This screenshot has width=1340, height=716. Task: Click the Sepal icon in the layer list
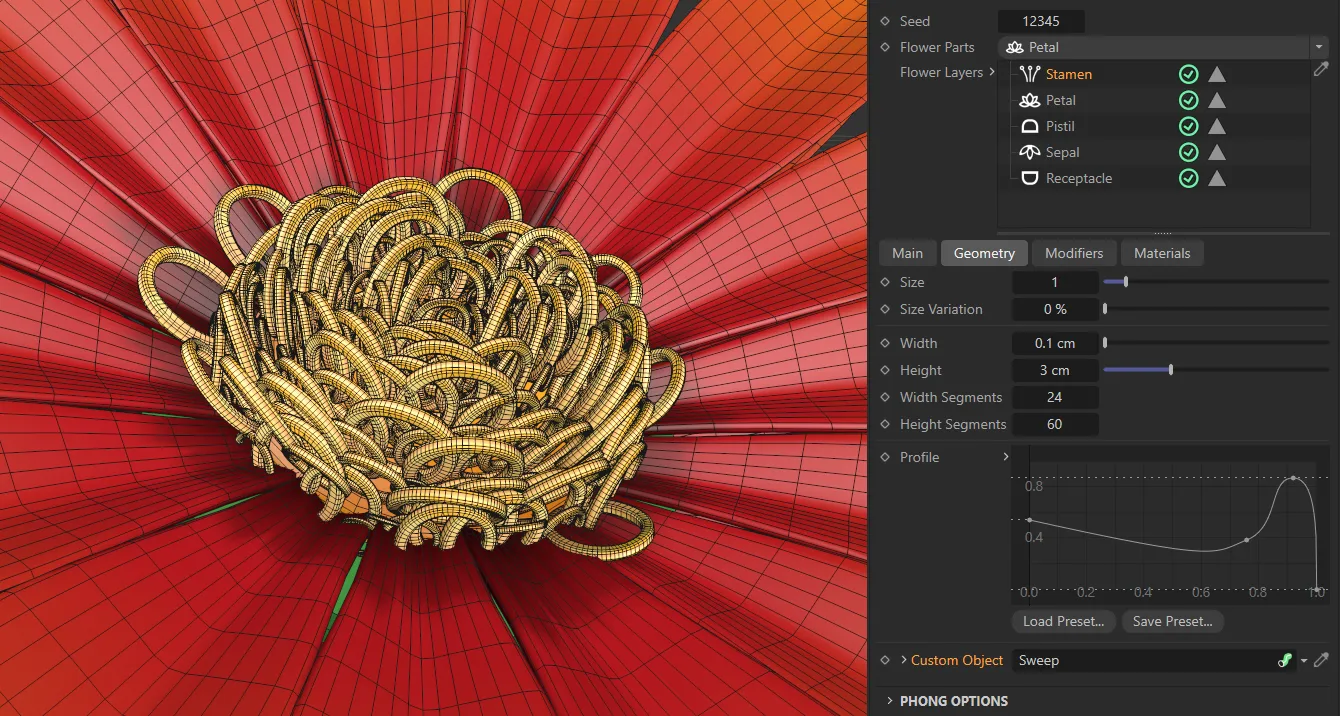coord(1029,152)
